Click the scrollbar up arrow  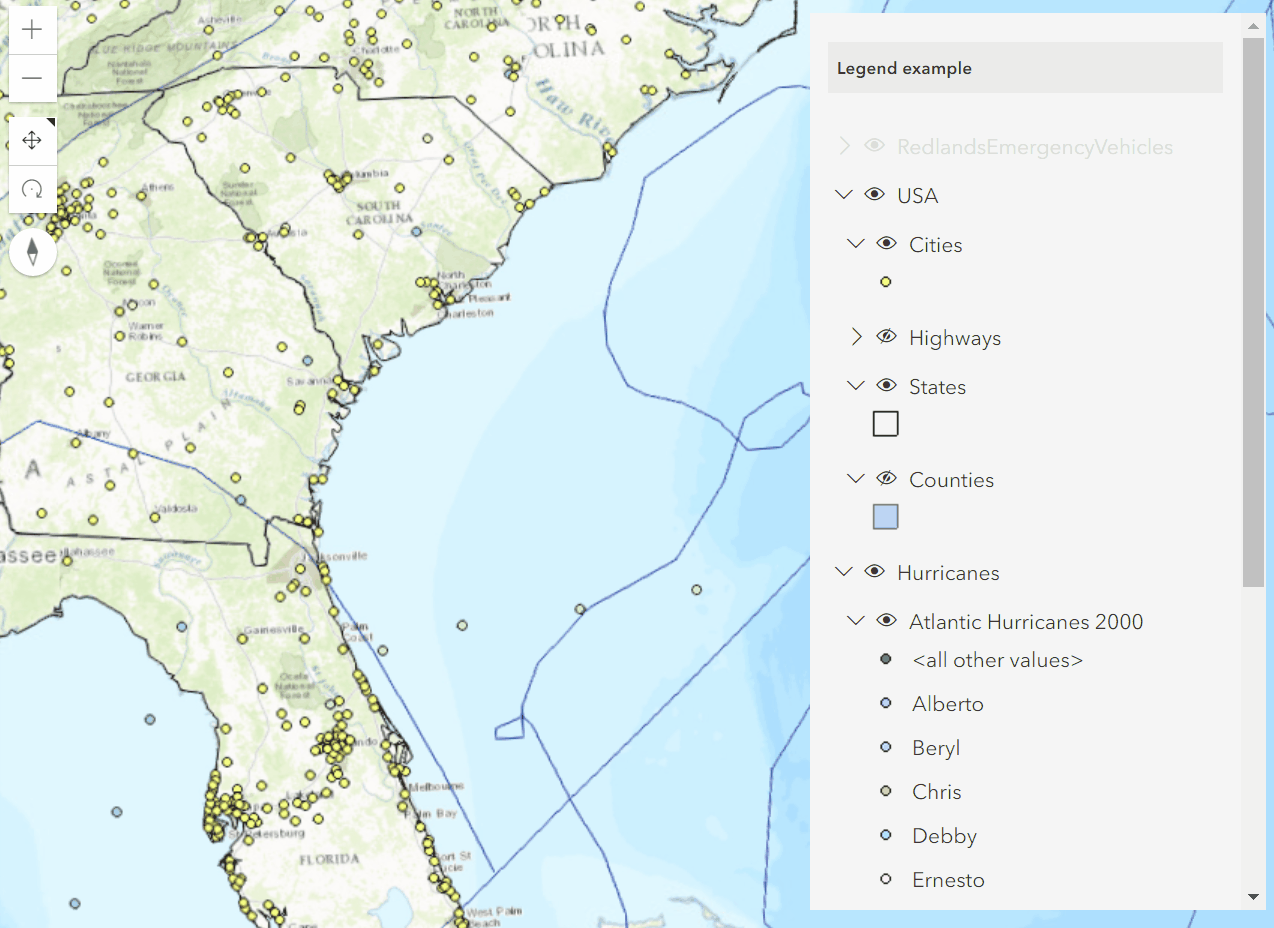point(1254,24)
